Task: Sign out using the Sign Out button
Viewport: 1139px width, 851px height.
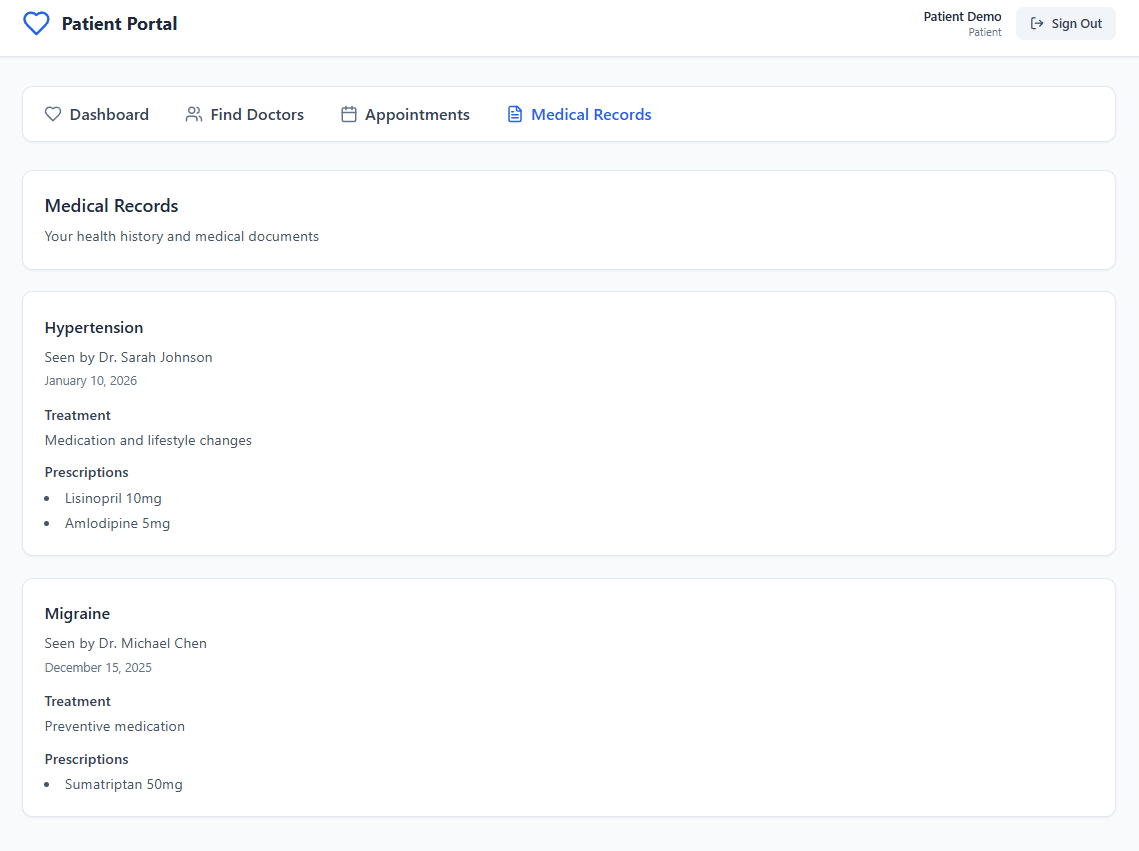Action: (1066, 23)
